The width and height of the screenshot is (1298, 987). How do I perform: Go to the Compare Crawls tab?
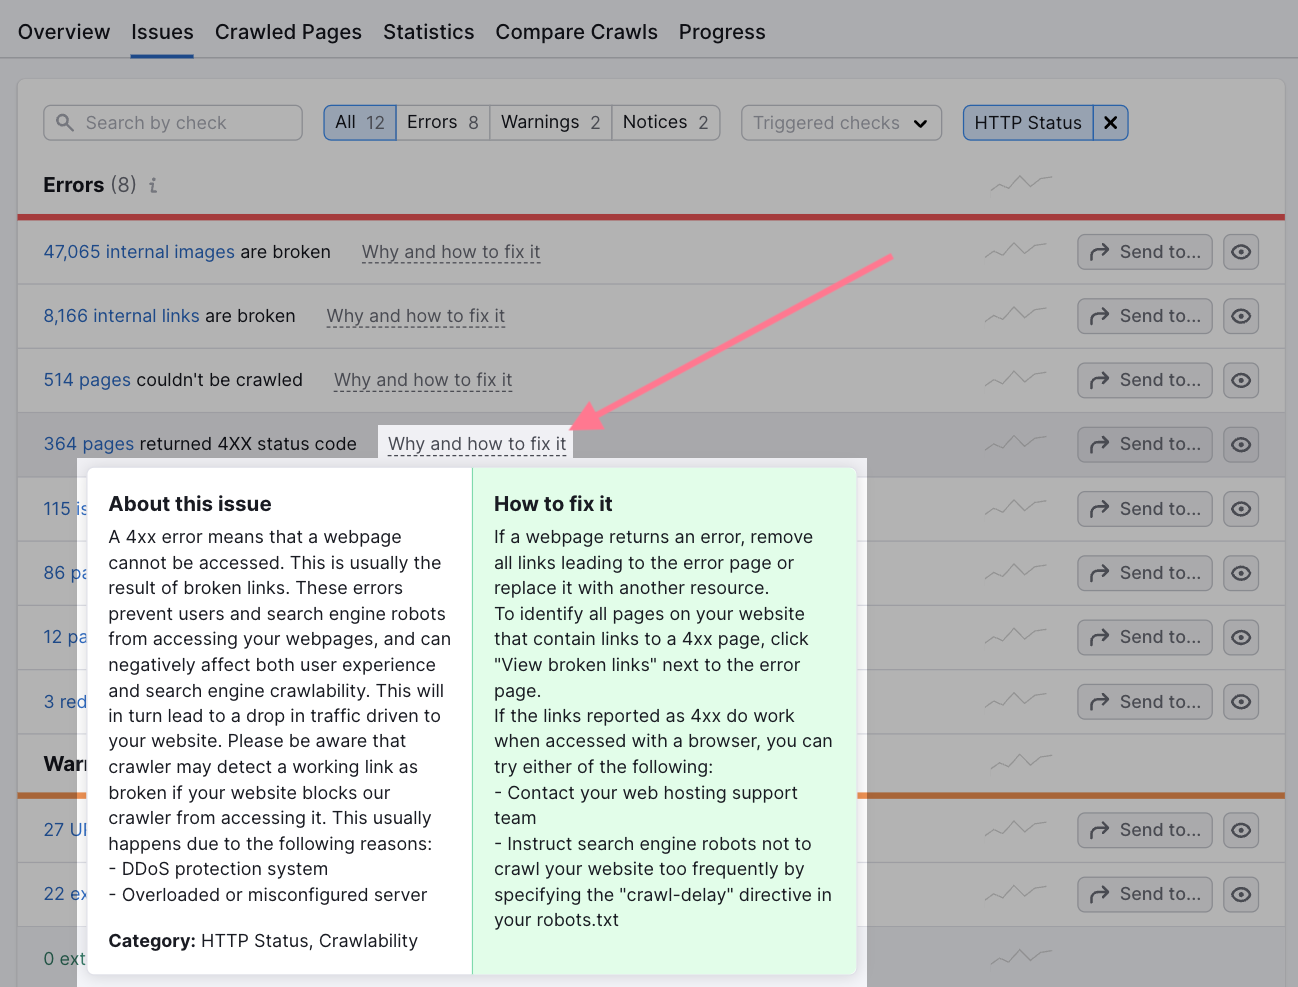[x=576, y=32]
